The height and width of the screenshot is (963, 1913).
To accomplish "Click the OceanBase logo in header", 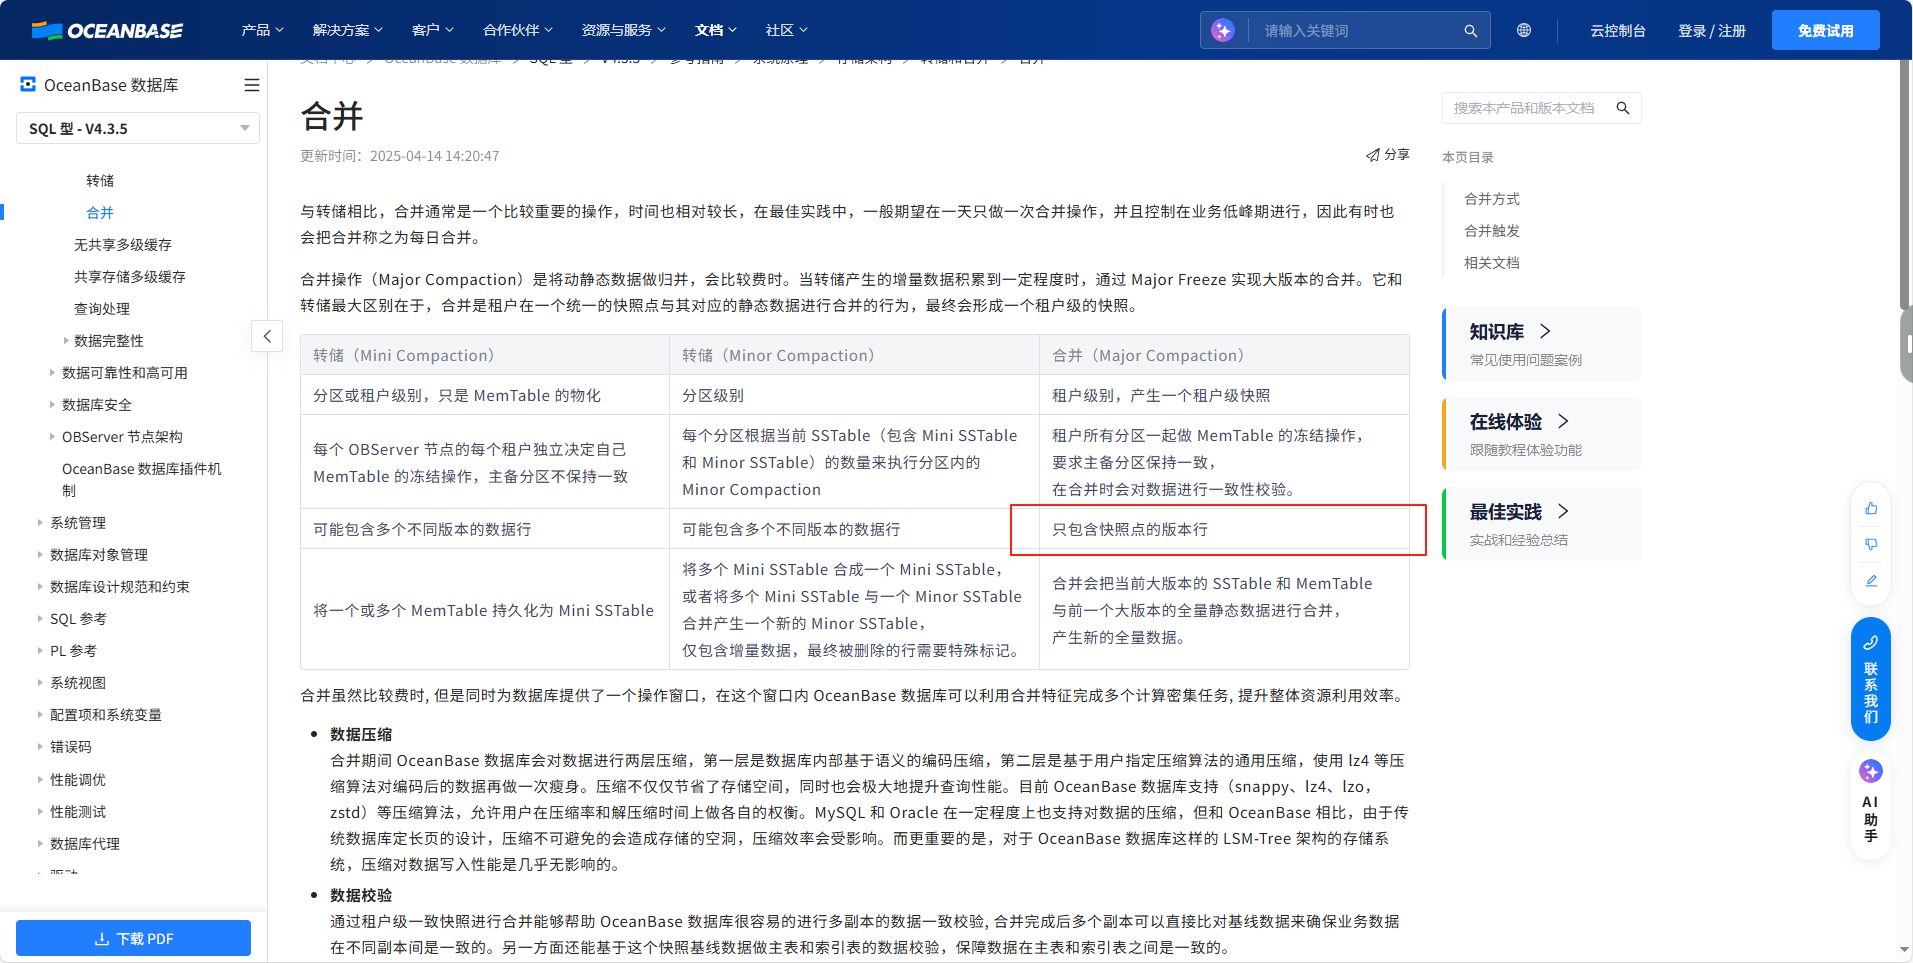I will click(107, 30).
